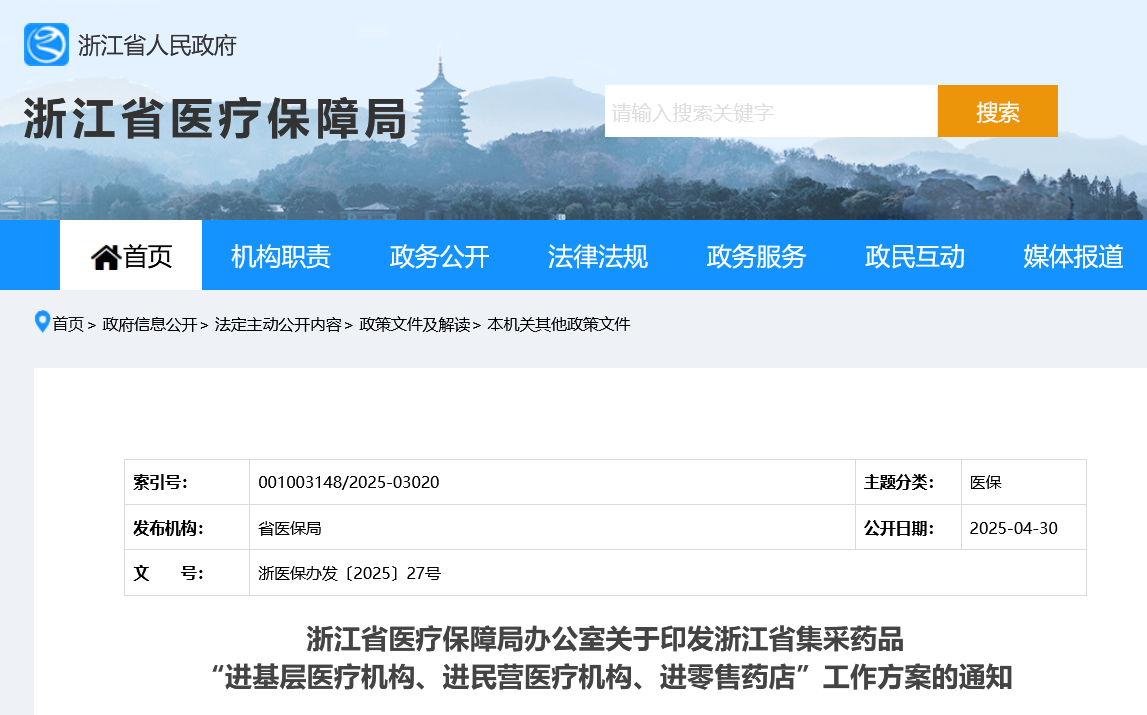Click the Zhejiang government logo icon
The height and width of the screenshot is (715, 1147).
pos(46,45)
